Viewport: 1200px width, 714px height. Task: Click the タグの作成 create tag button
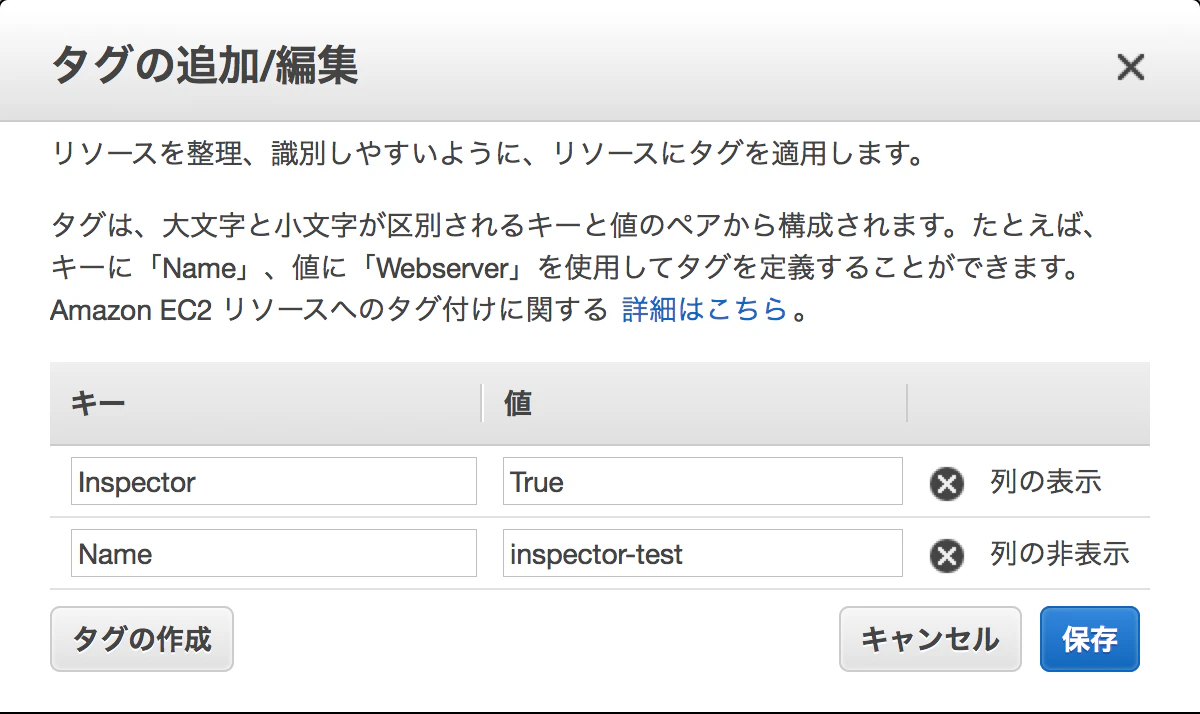point(141,639)
